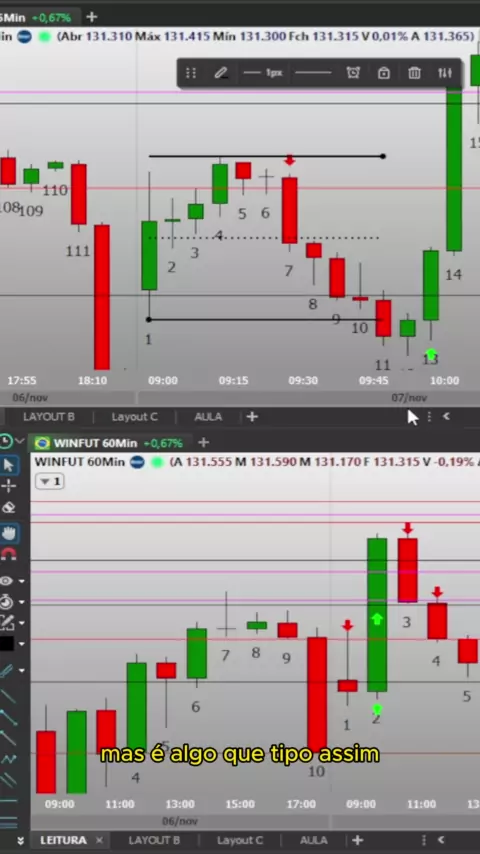Image resolution: width=480 pixels, height=854 pixels.
Task: Delete drawing with trash icon
Action: [415, 72]
